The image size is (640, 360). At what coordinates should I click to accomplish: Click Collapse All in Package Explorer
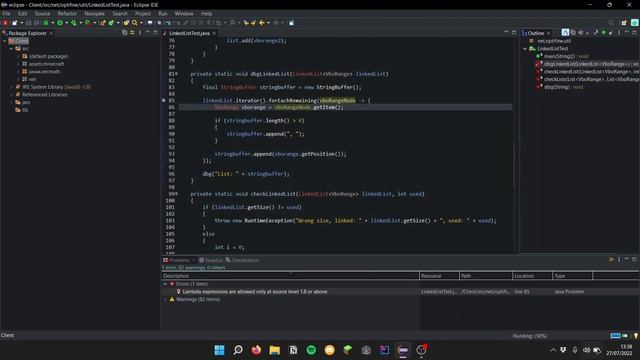pos(124,33)
